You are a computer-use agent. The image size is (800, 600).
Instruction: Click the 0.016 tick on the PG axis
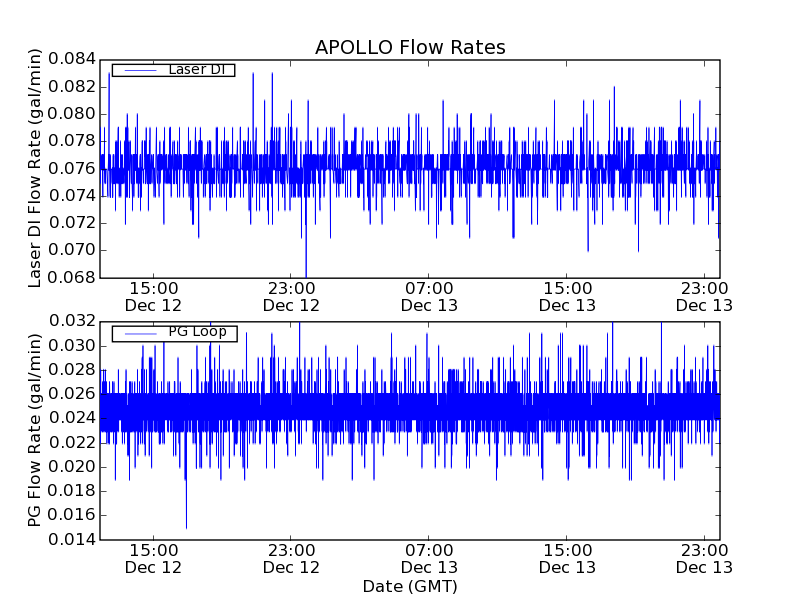72,515
